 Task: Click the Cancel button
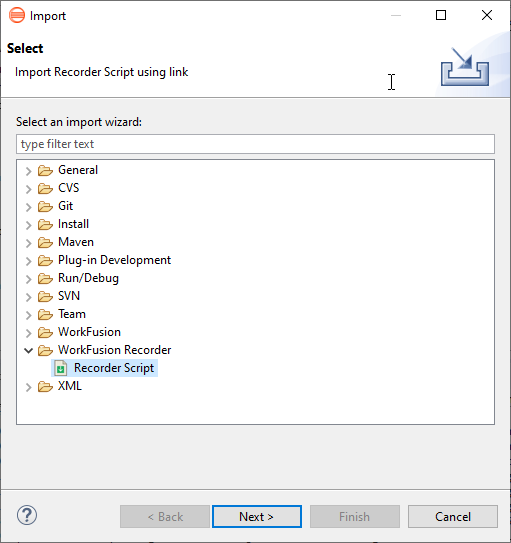click(453, 517)
